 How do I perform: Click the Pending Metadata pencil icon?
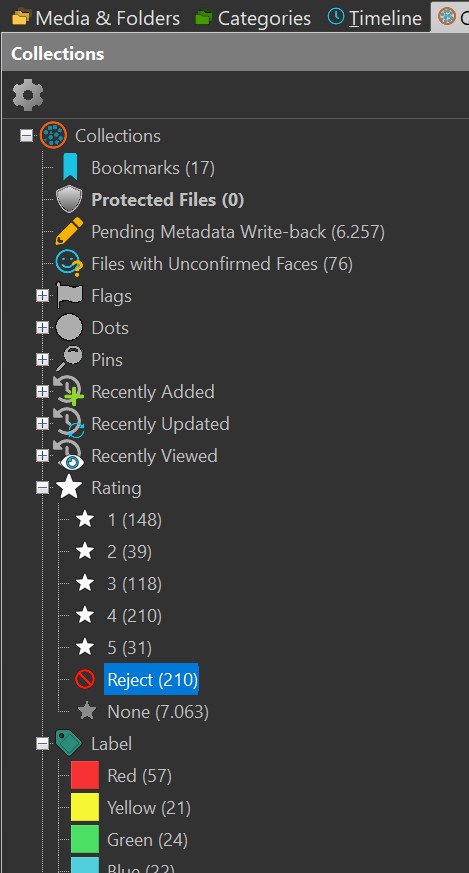point(69,232)
